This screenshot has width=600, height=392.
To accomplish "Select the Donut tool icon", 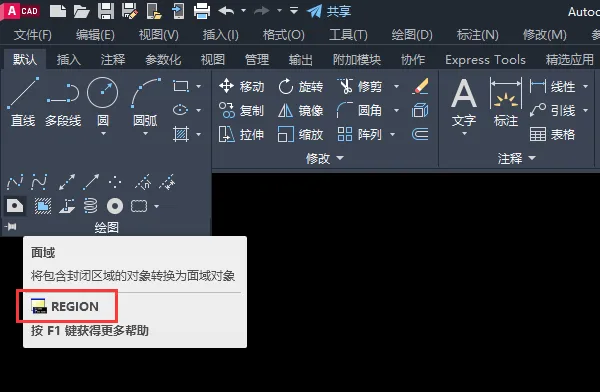I will coord(115,206).
